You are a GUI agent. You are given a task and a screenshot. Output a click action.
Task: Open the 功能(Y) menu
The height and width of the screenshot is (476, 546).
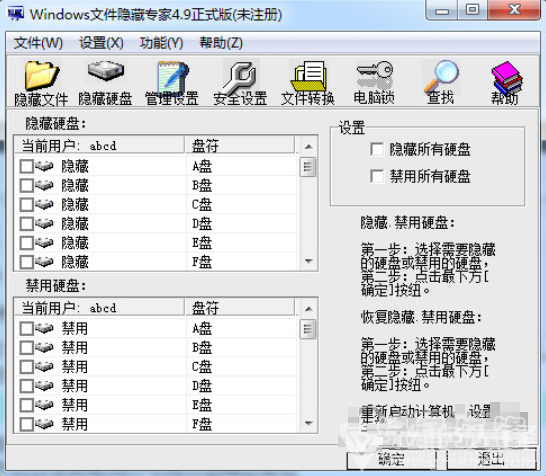click(161, 43)
